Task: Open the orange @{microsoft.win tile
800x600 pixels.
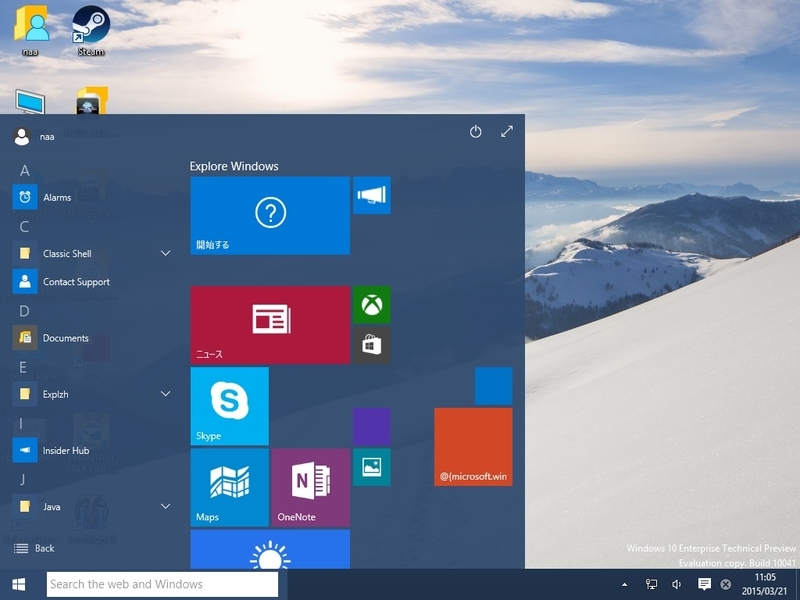Action: pyautogui.click(x=473, y=446)
